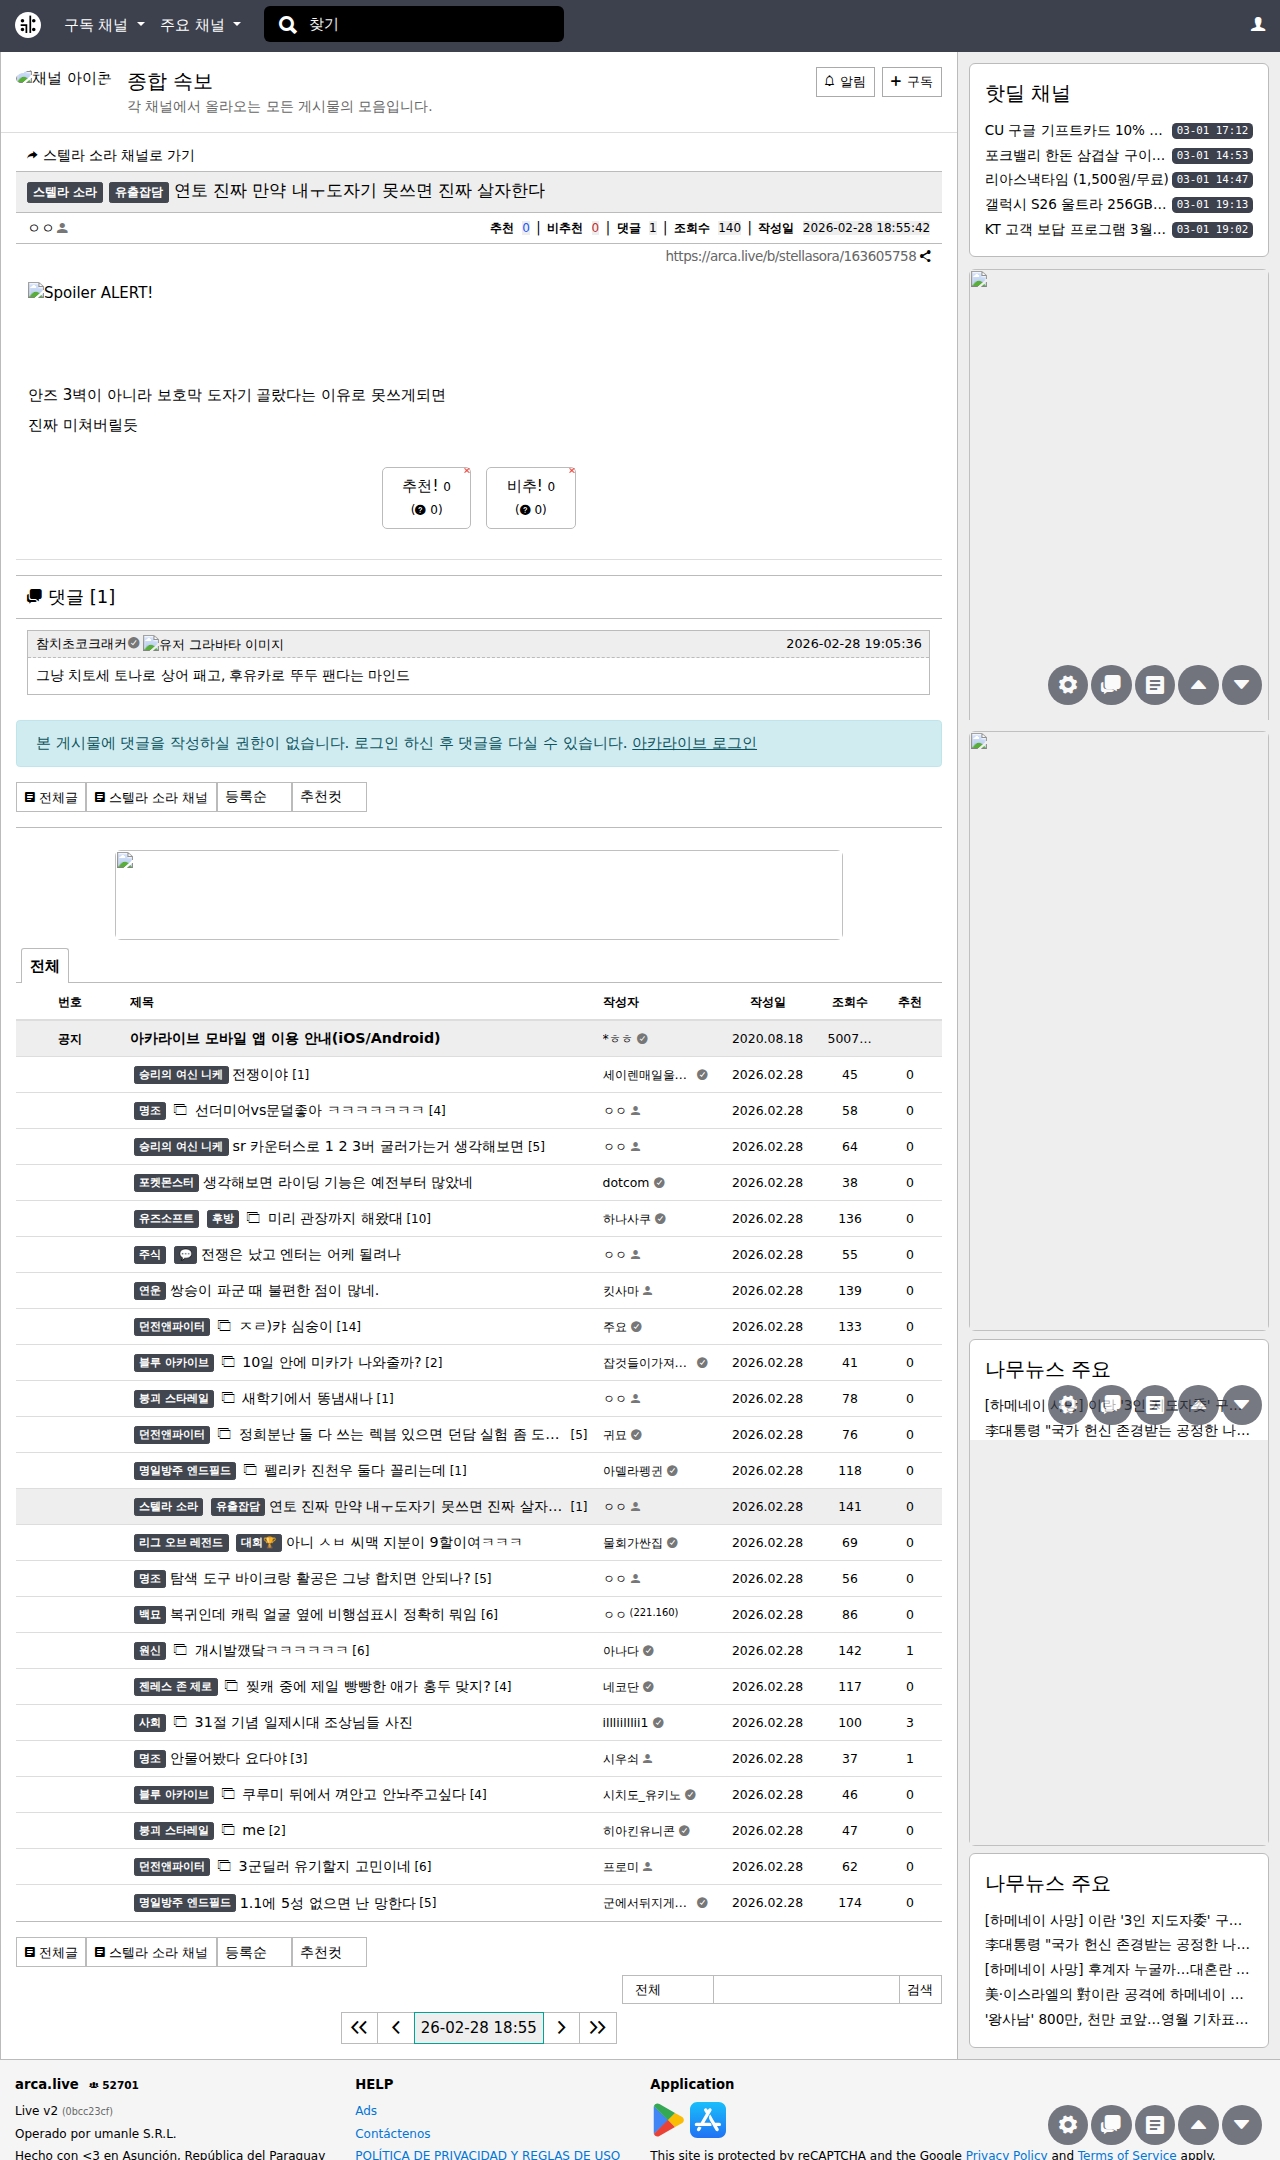
Task: Go to the previous page with single-left arrow
Action: pos(396,2027)
